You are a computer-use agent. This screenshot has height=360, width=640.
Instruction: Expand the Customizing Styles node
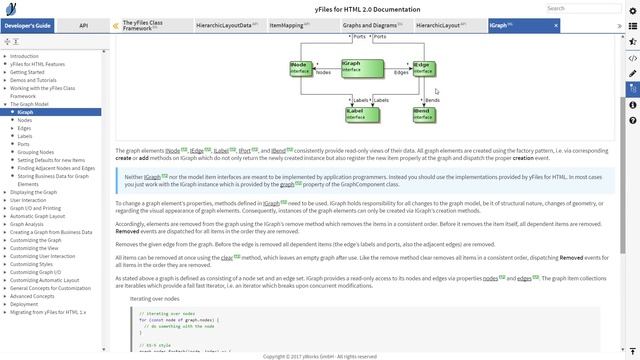[5, 264]
